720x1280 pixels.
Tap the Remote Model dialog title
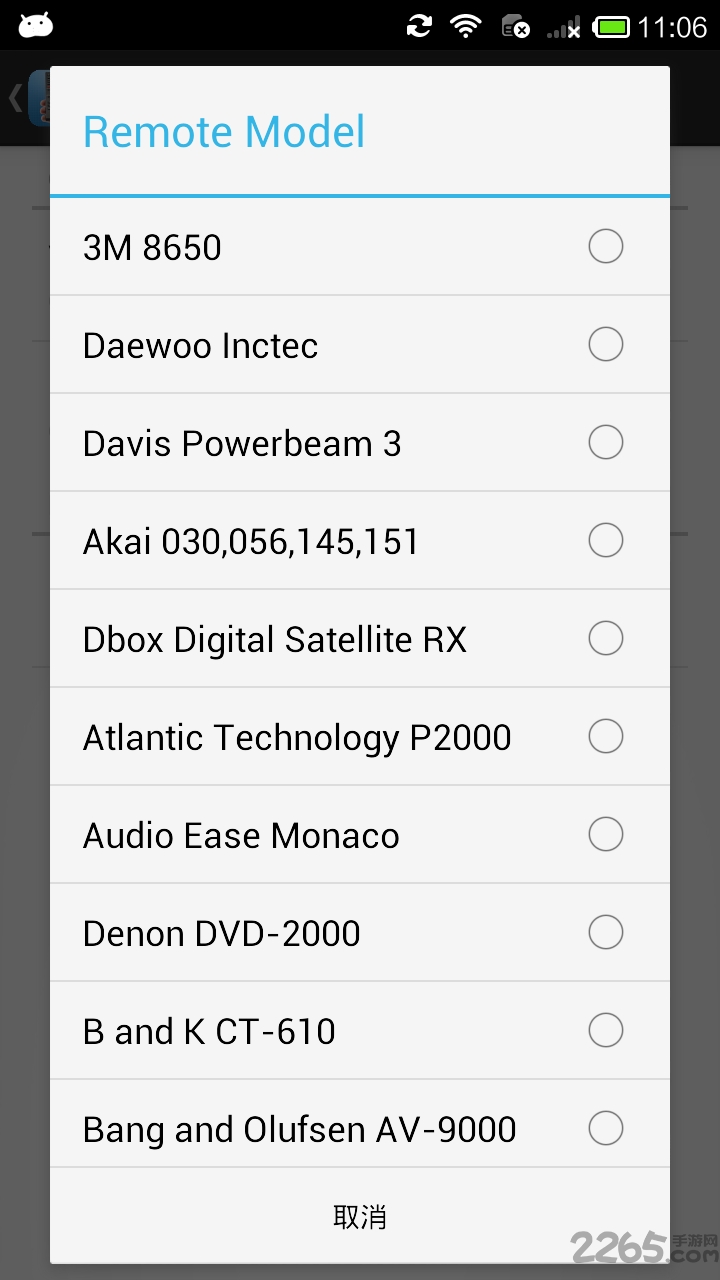click(224, 132)
